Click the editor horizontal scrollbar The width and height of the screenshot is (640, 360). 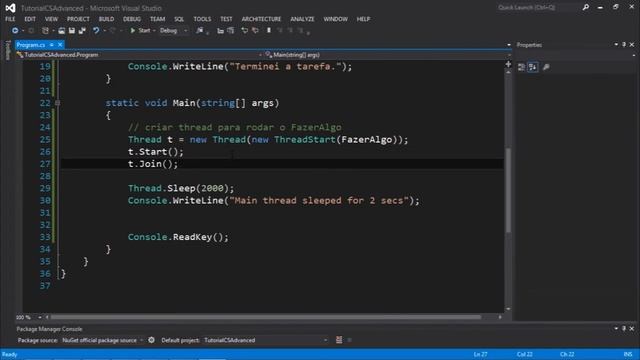[266, 317]
